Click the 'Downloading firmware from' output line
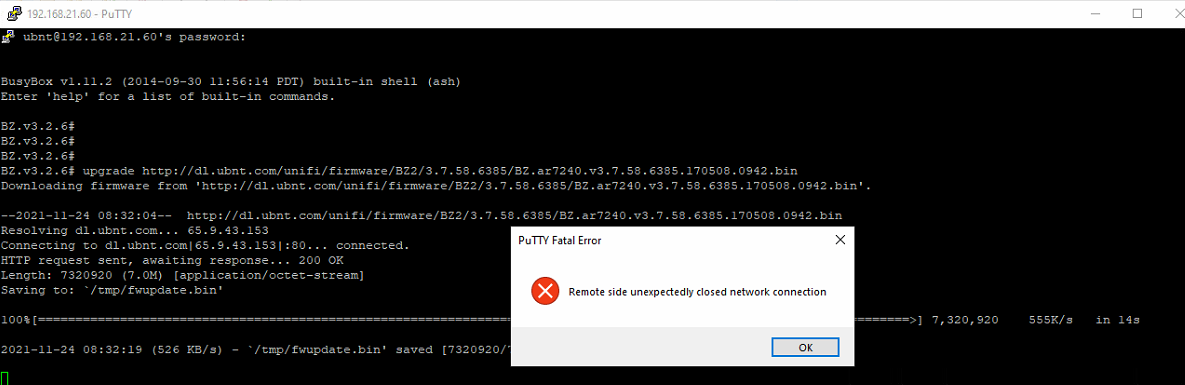1185x385 pixels. pos(436,186)
